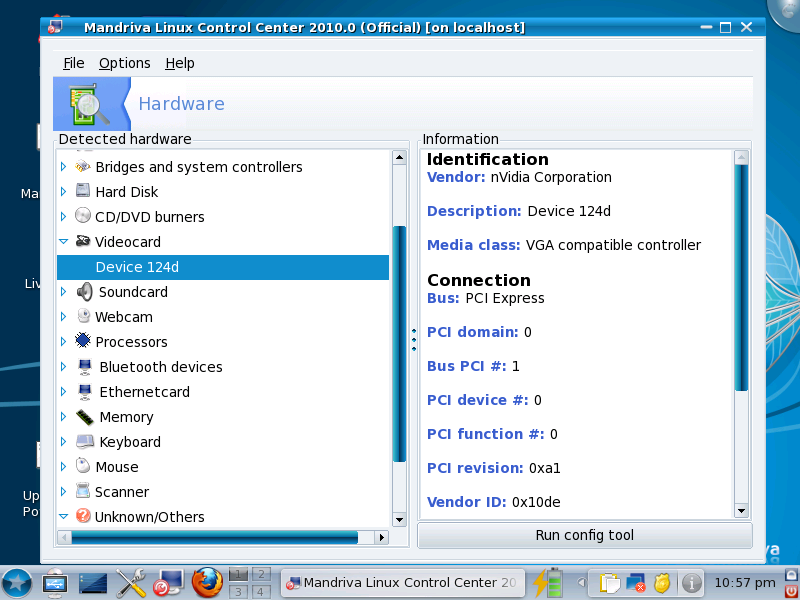Expand the Keyboard category

(x=63, y=441)
